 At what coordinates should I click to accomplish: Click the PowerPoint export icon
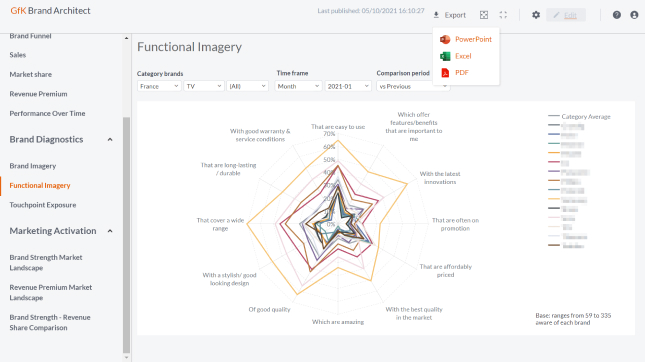(445, 39)
